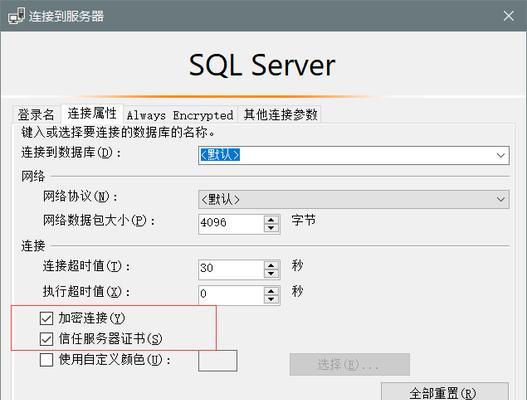Screen dimensions: 527x400
Task: Expand the 连接到数据库 dropdown arrow
Action: [x=500, y=155]
